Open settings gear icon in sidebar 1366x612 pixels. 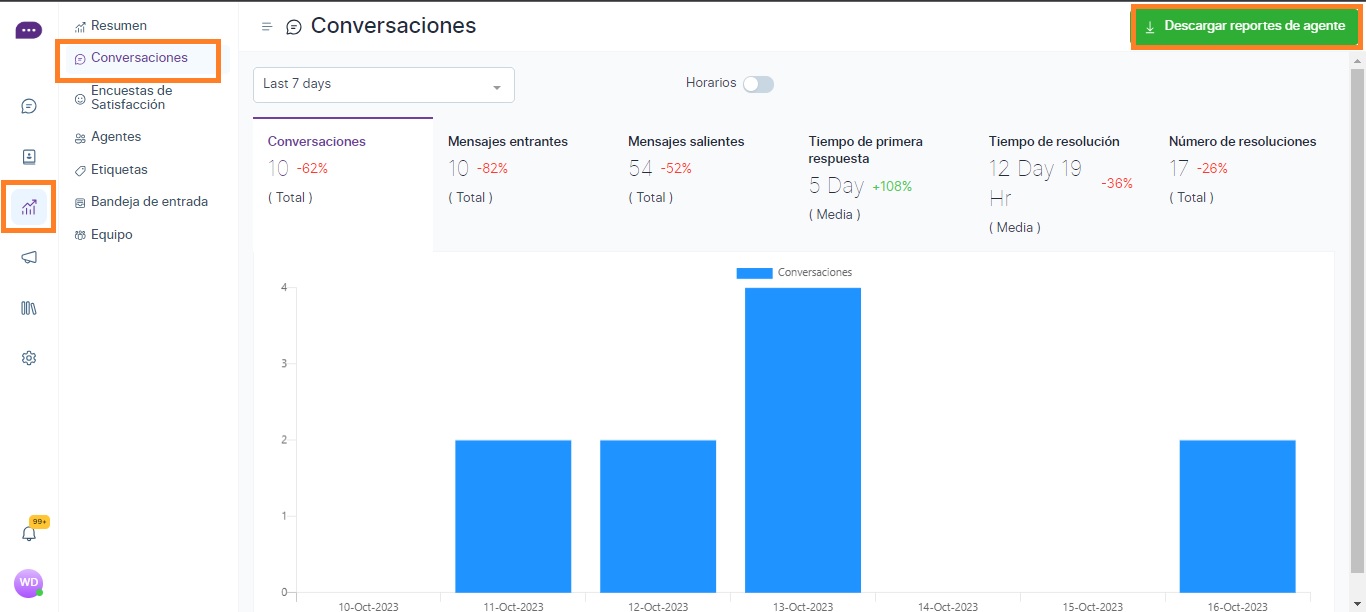(x=29, y=358)
